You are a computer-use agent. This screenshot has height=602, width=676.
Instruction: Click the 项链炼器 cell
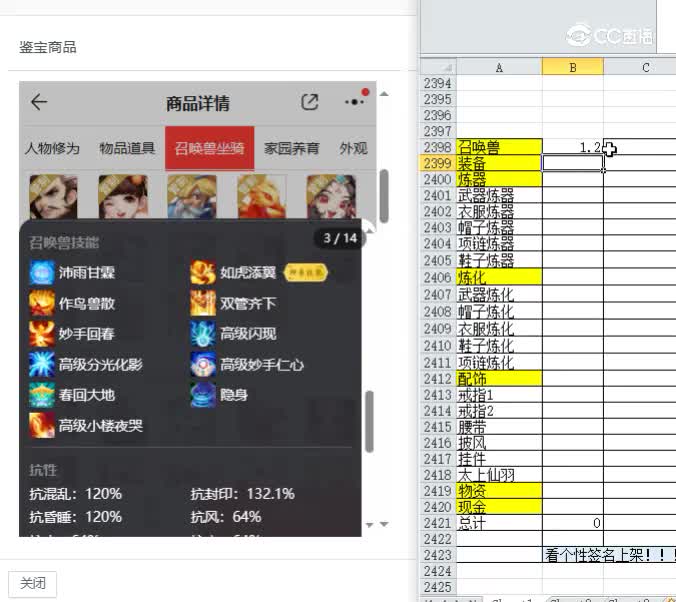499,244
